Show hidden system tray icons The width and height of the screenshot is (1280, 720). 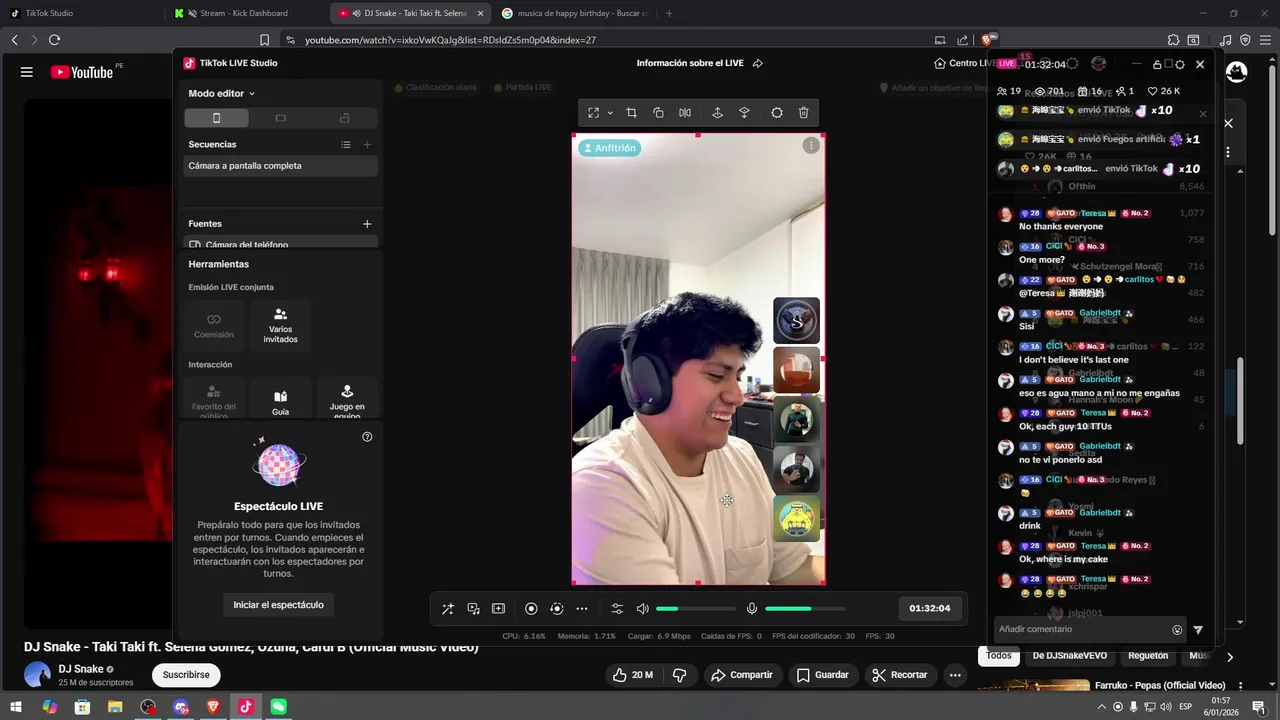coord(1102,707)
